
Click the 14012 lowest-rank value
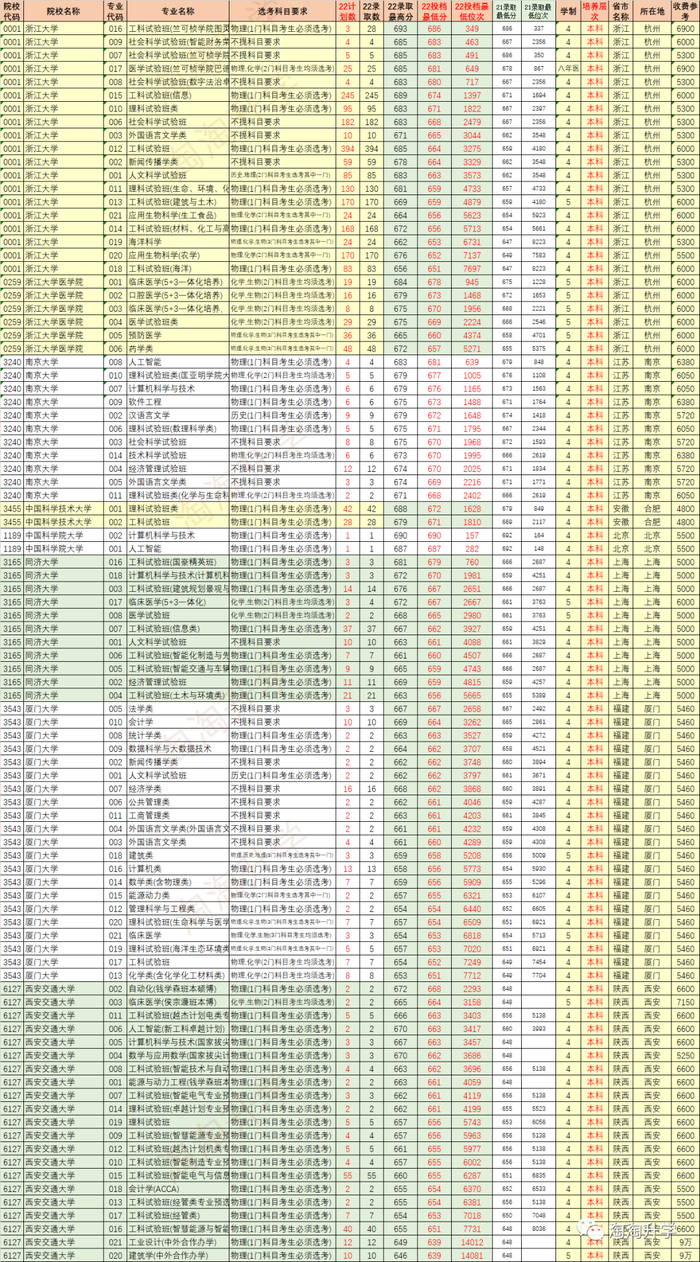(x=472, y=1241)
